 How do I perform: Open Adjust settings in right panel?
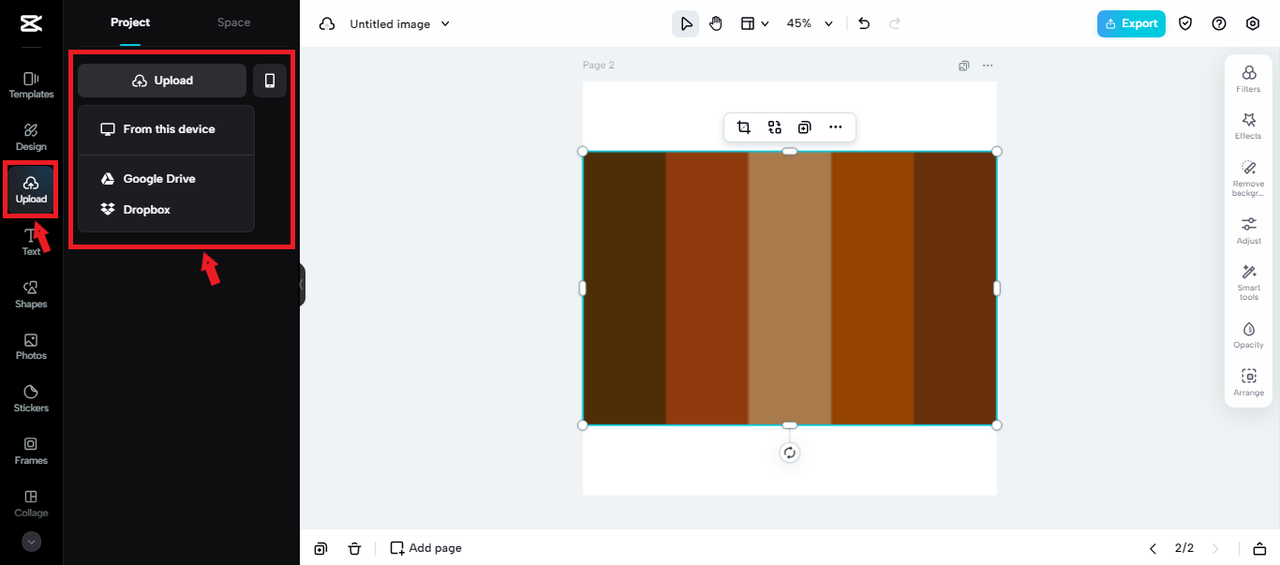pos(1248,231)
